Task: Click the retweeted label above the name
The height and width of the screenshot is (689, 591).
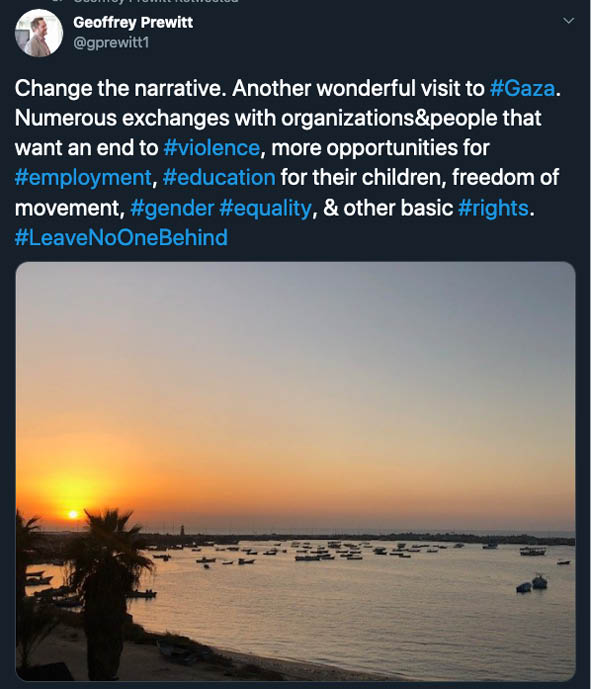Action: pyautogui.click(x=156, y=1)
